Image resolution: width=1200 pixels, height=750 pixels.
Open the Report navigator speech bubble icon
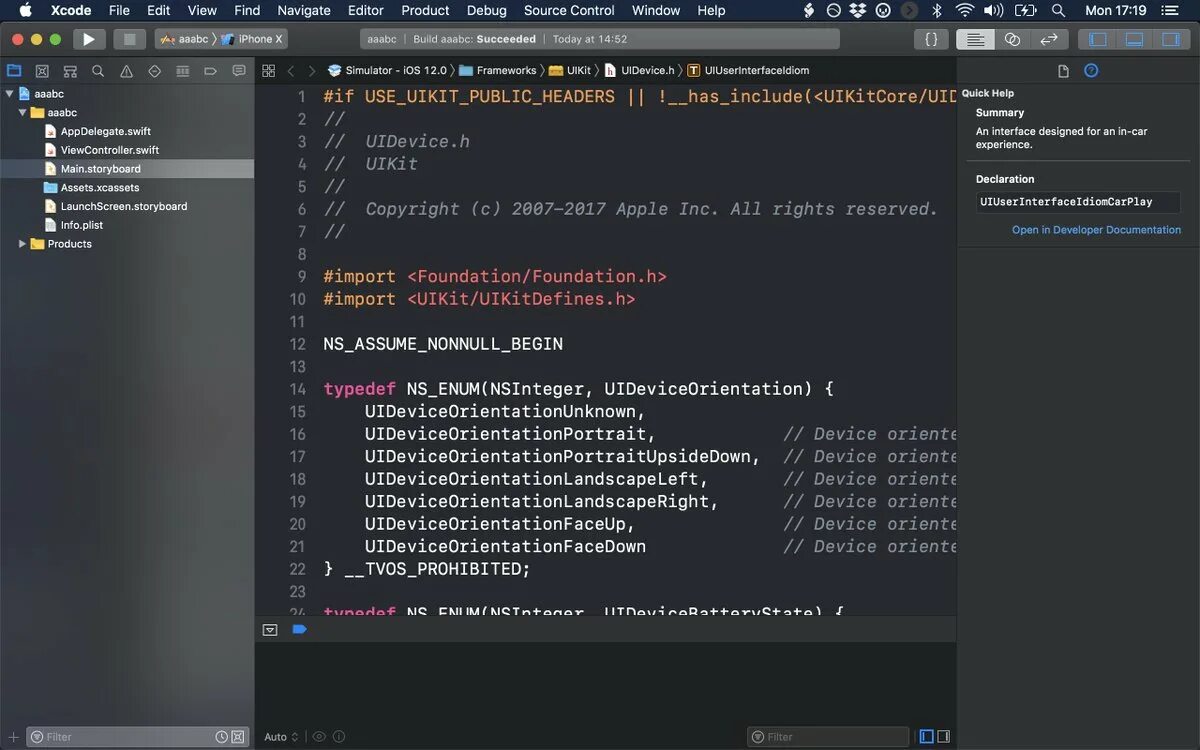click(238, 71)
